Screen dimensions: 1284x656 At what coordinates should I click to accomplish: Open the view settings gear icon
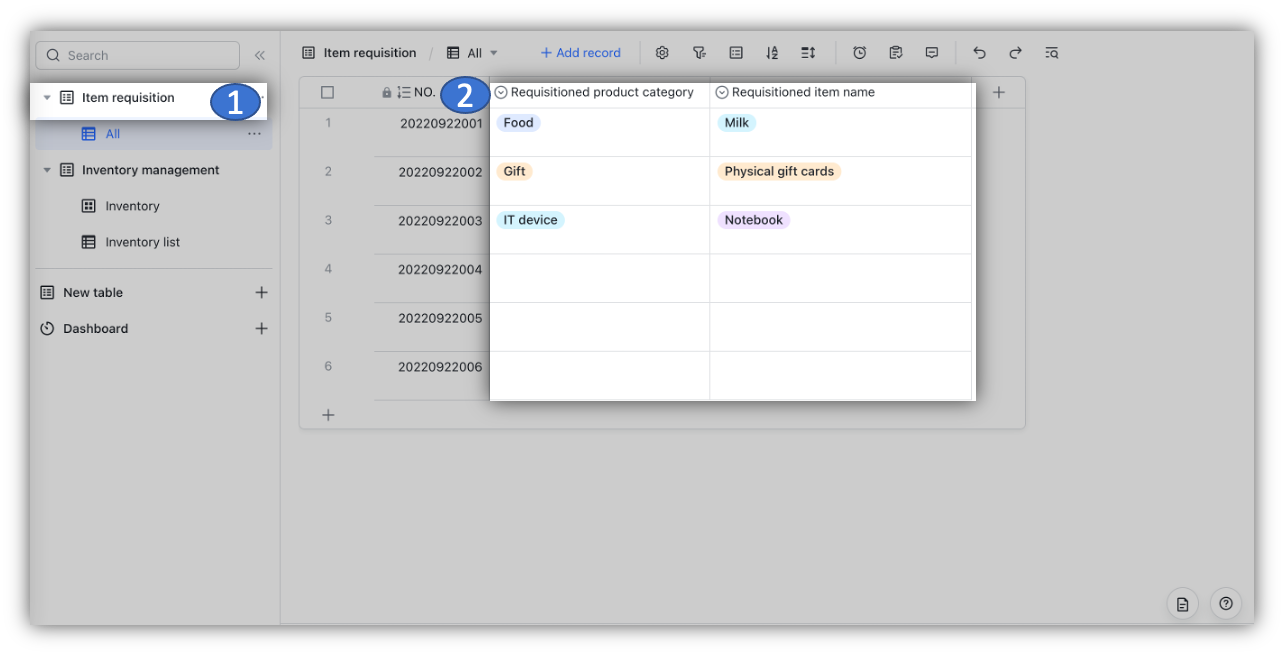(662, 52)
